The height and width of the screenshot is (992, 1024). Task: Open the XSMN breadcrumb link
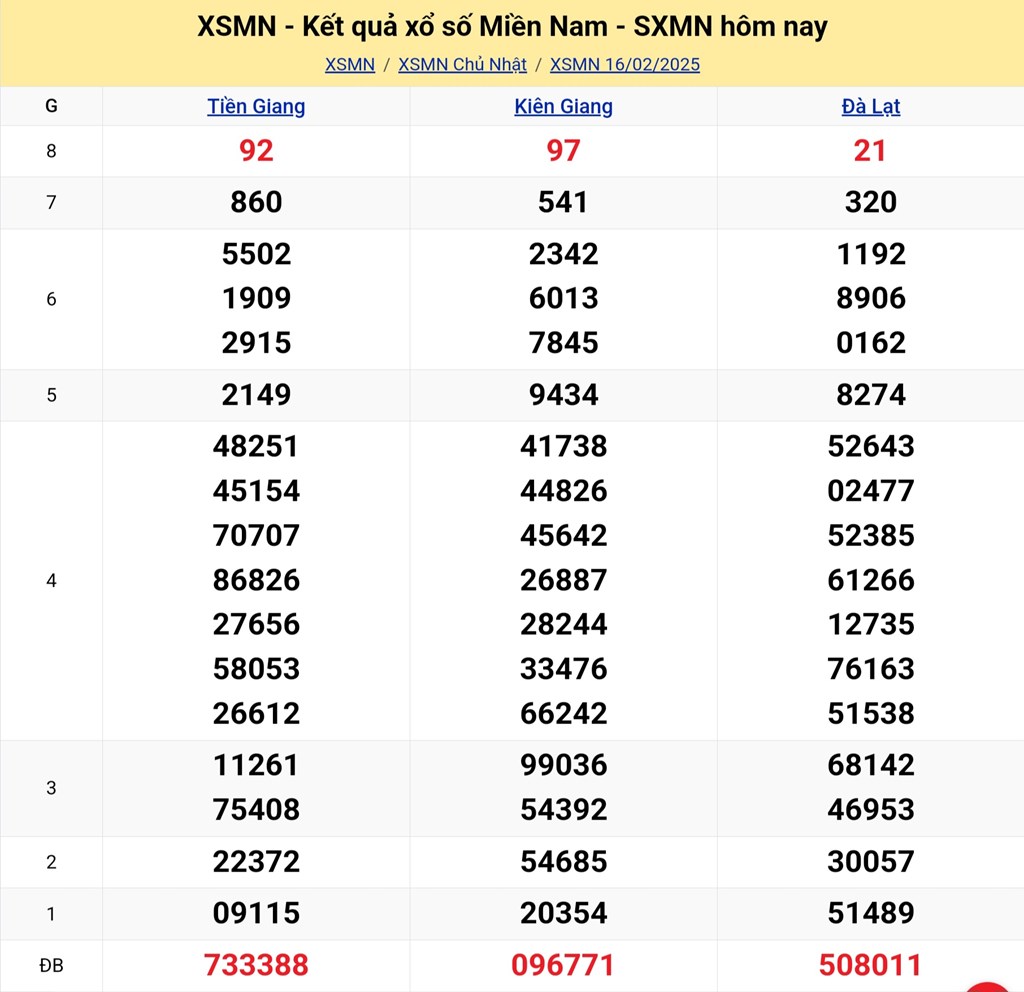350,65
